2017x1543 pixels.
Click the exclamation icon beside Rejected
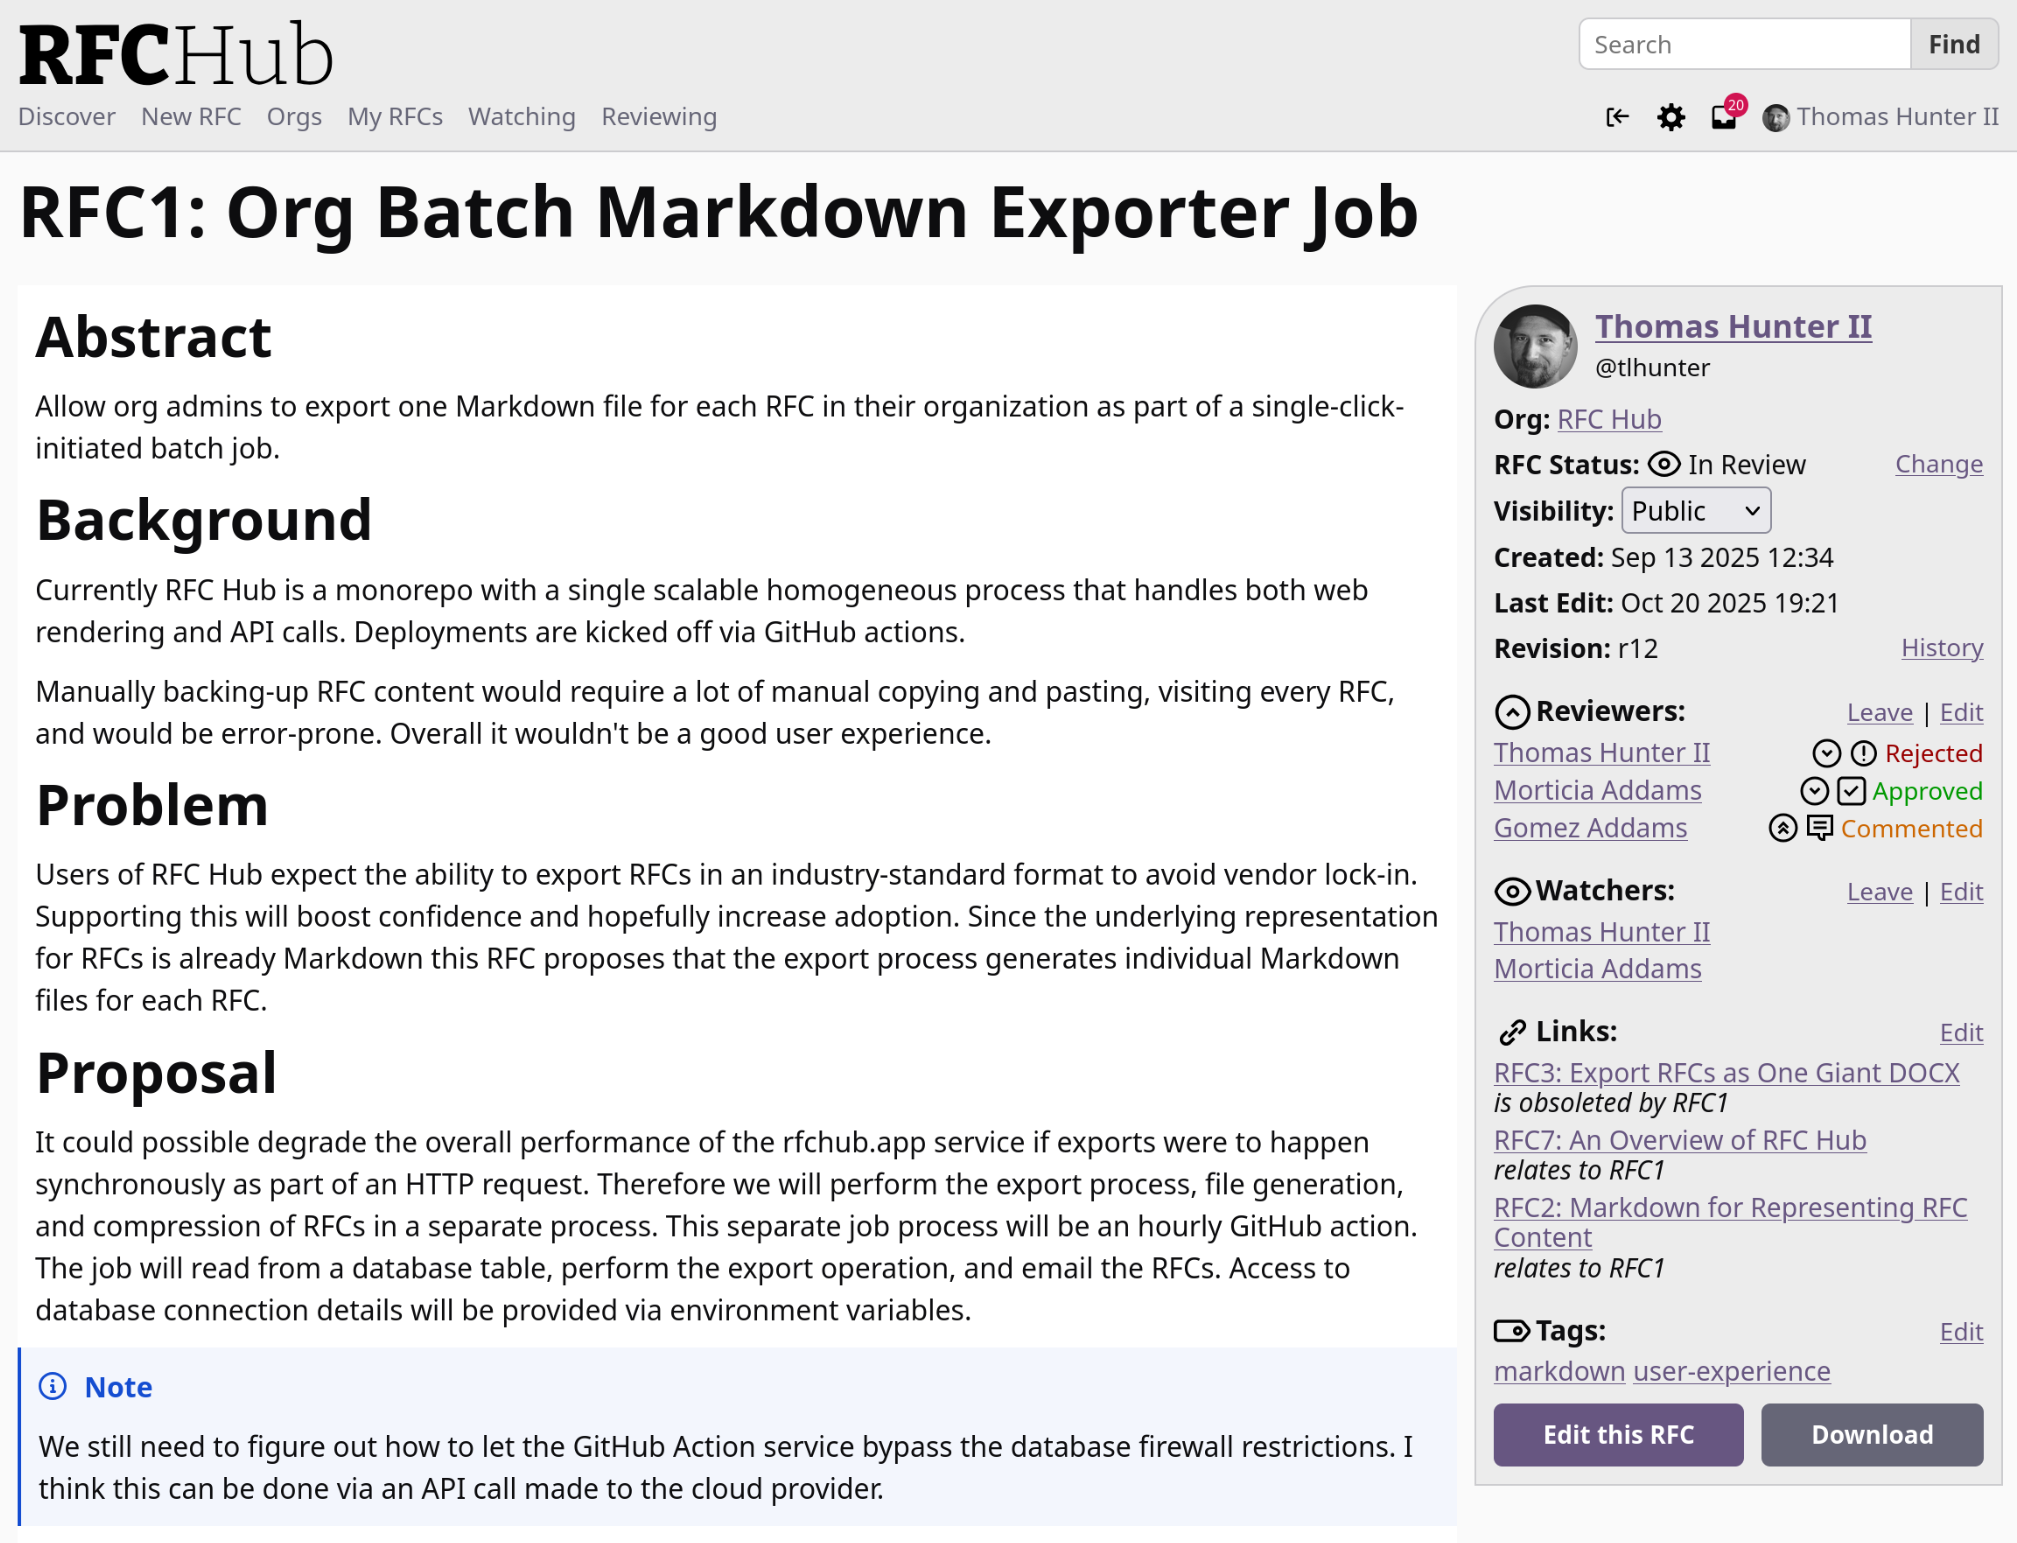[x=1863, y=753]
